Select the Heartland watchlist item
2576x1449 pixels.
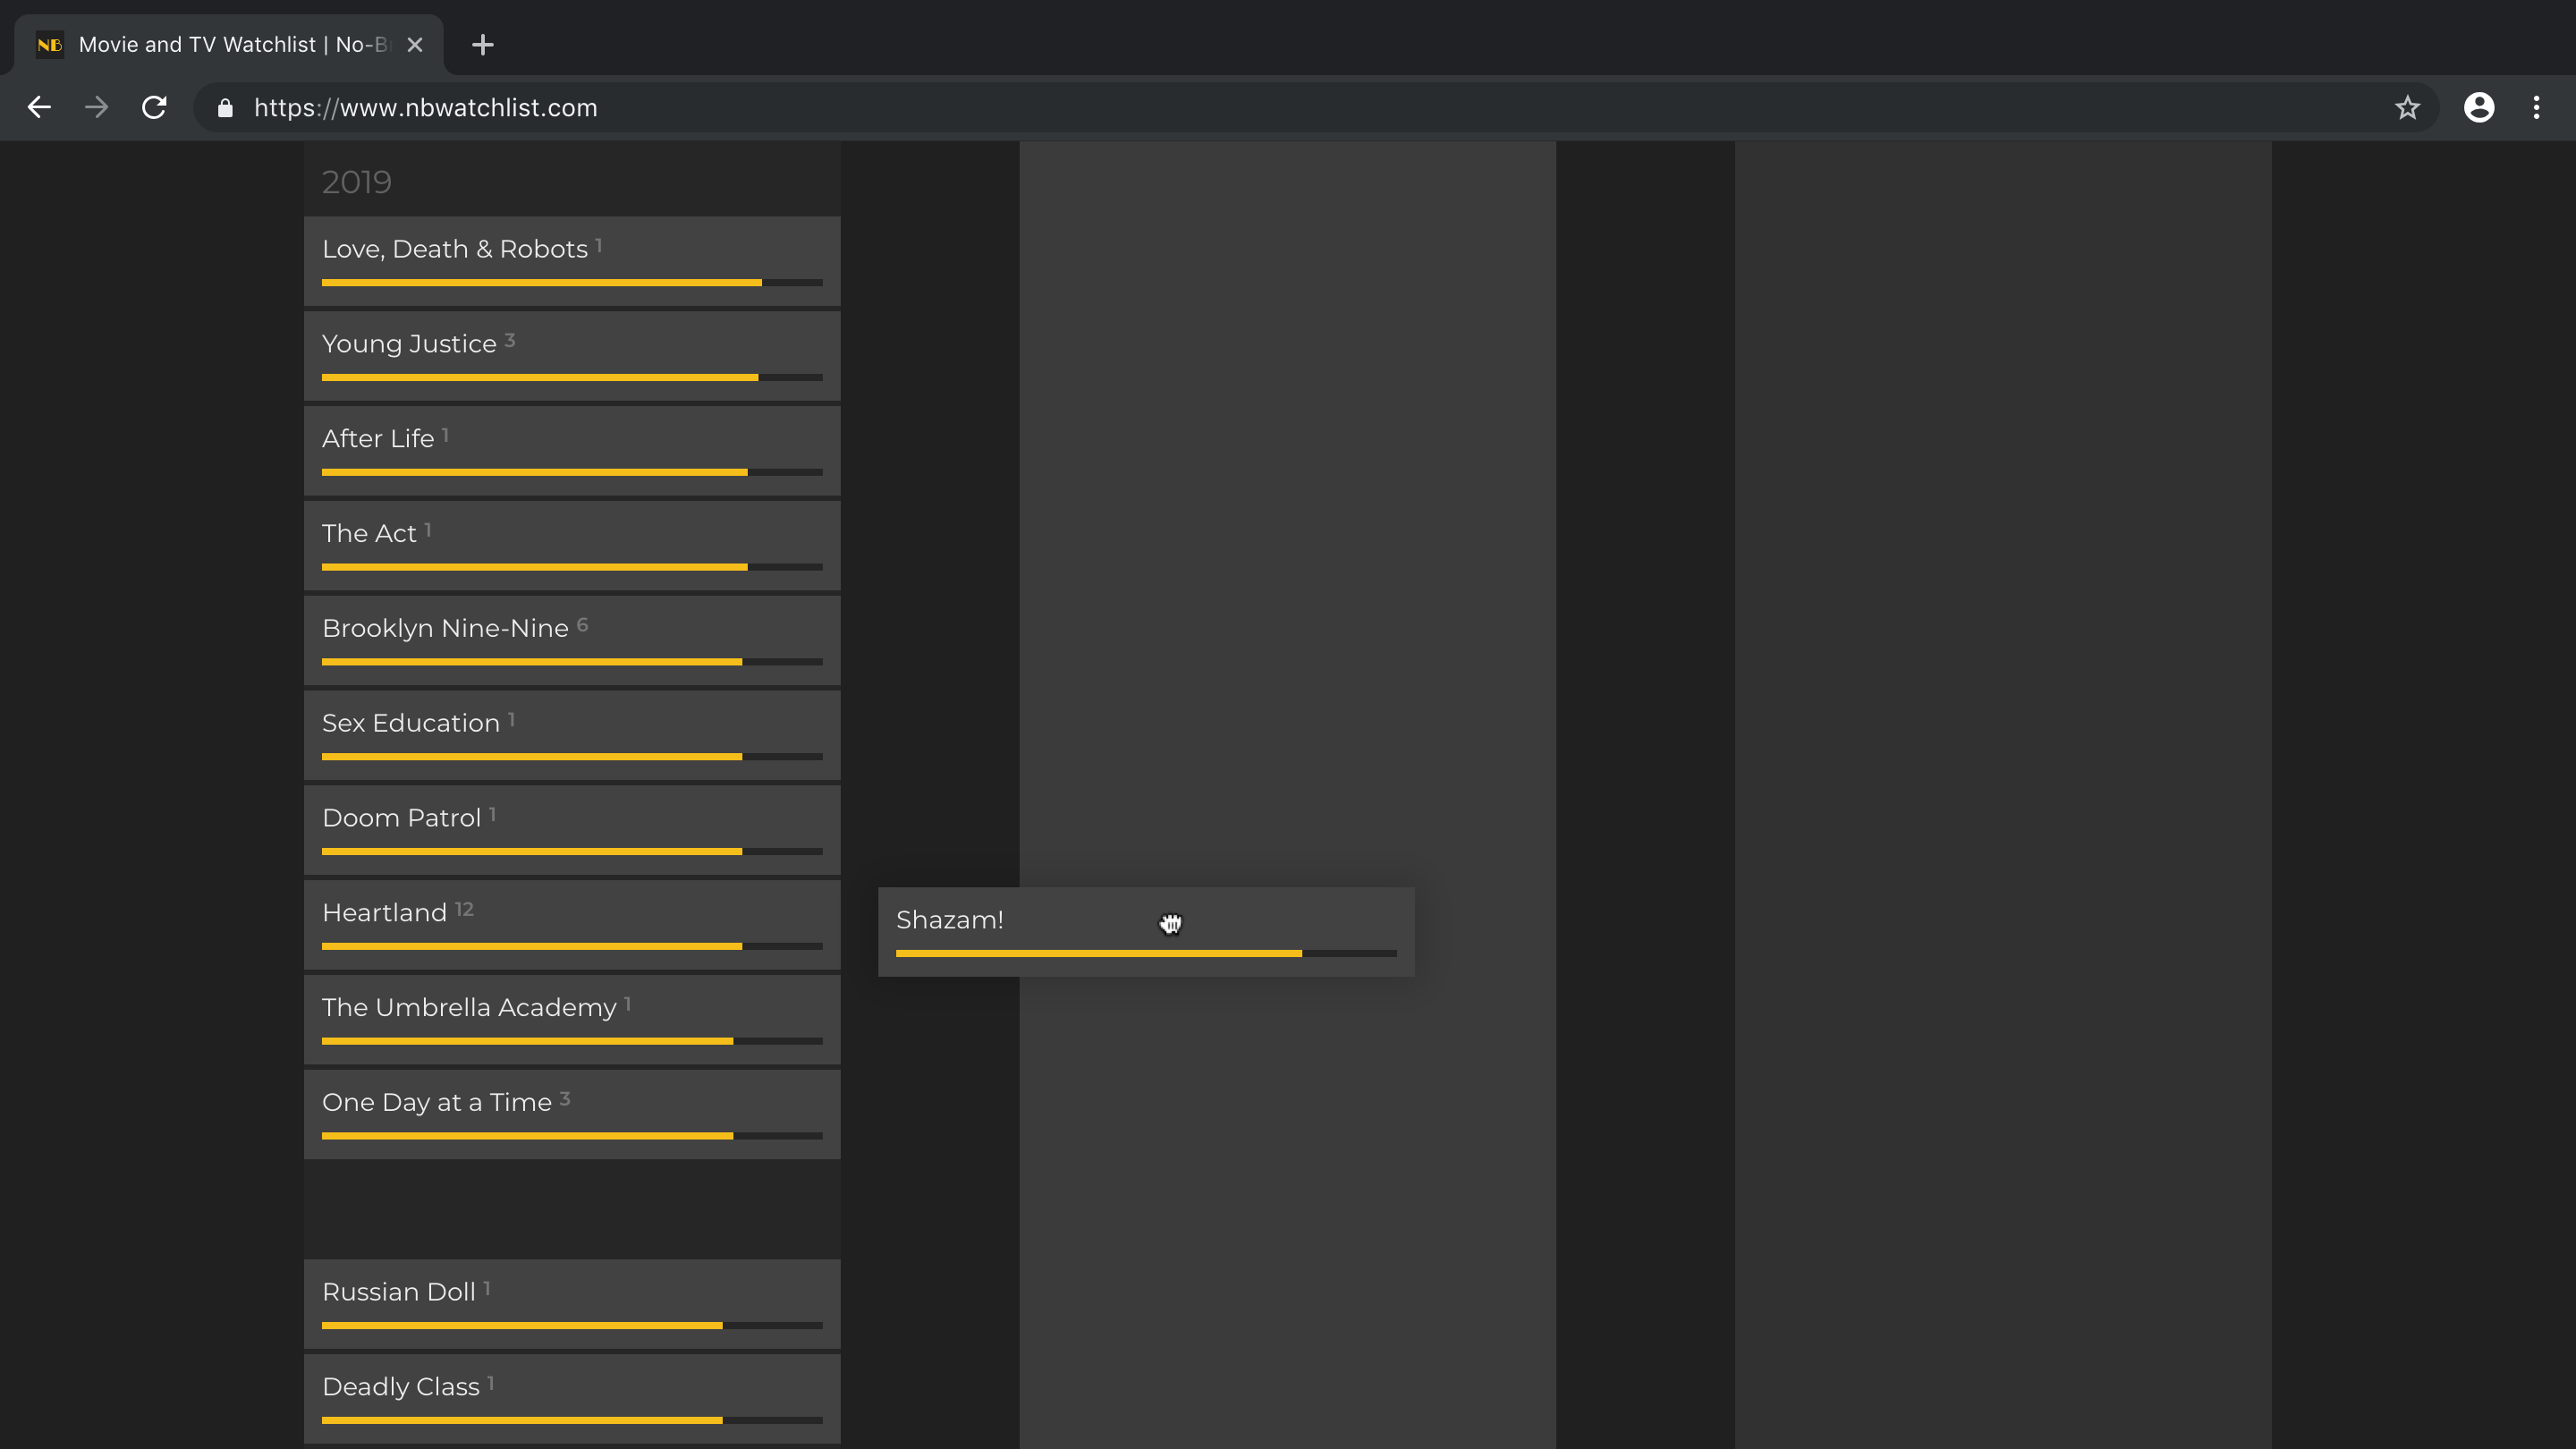(x=572, y=924)
